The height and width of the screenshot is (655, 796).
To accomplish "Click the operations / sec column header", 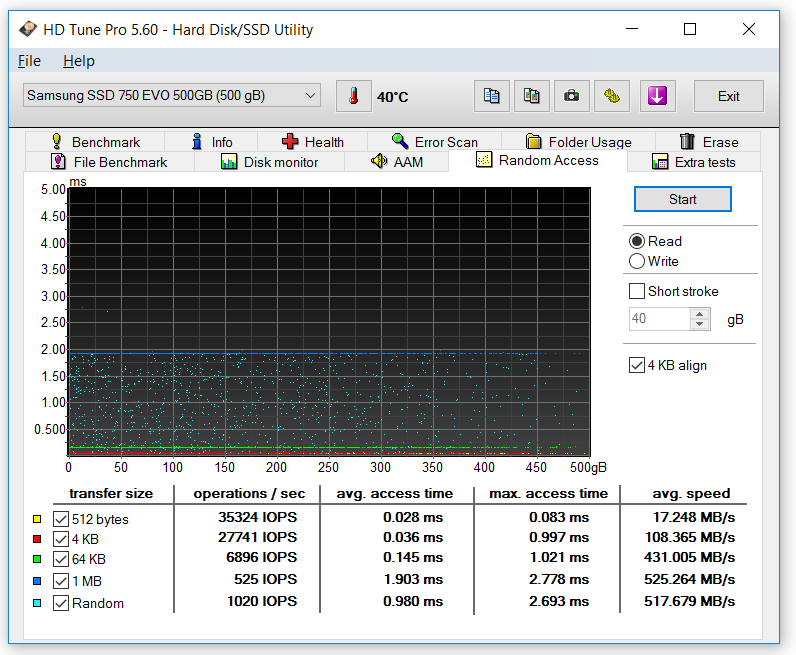I will [x=249, y=494].
